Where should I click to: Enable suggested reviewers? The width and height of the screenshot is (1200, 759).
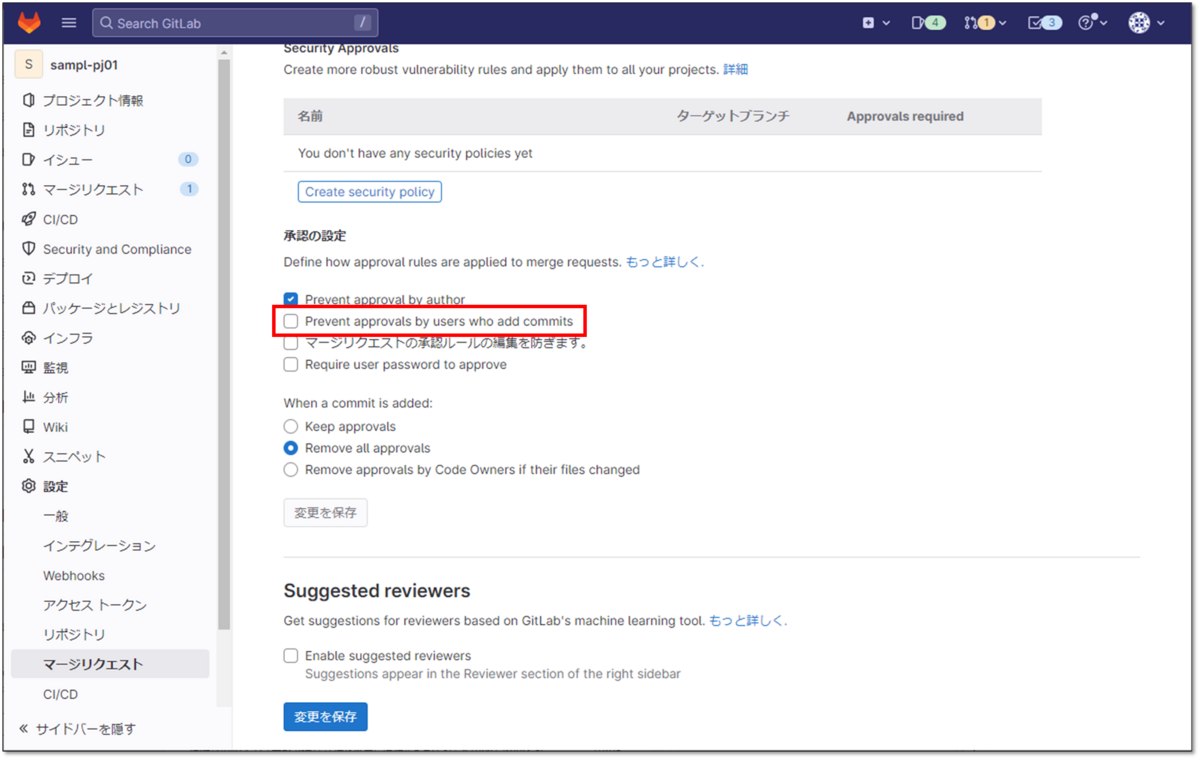pyautogui.click(x=290, y=655)
